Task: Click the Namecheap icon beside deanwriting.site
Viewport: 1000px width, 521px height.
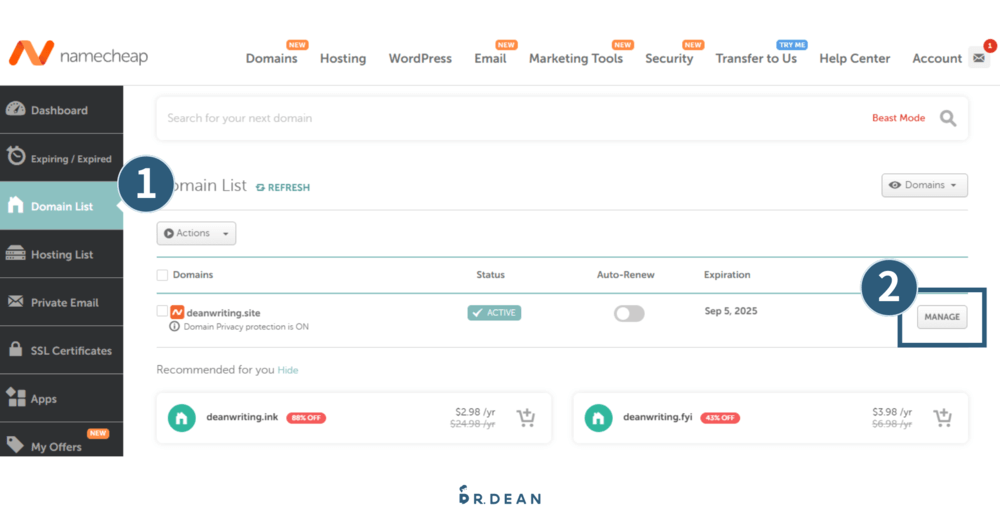Action: [x=177, y=312]
